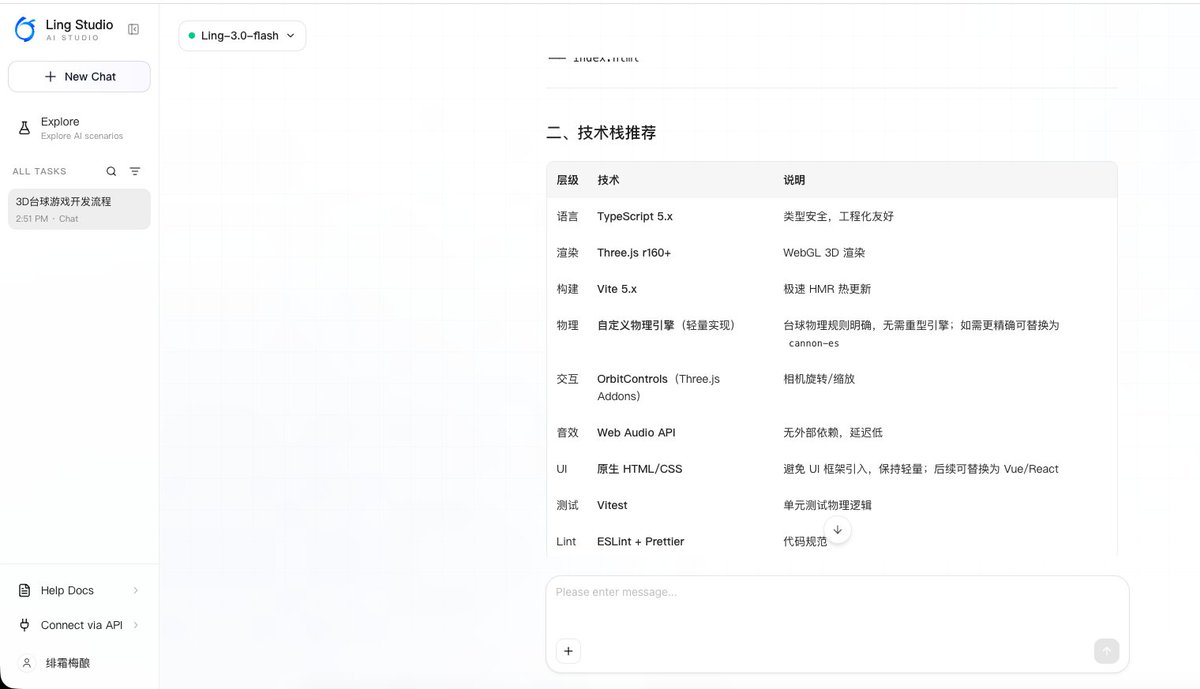1200x689 pixels.
Task: Click the cannon-es code text
Action: [x=814, y=343]
